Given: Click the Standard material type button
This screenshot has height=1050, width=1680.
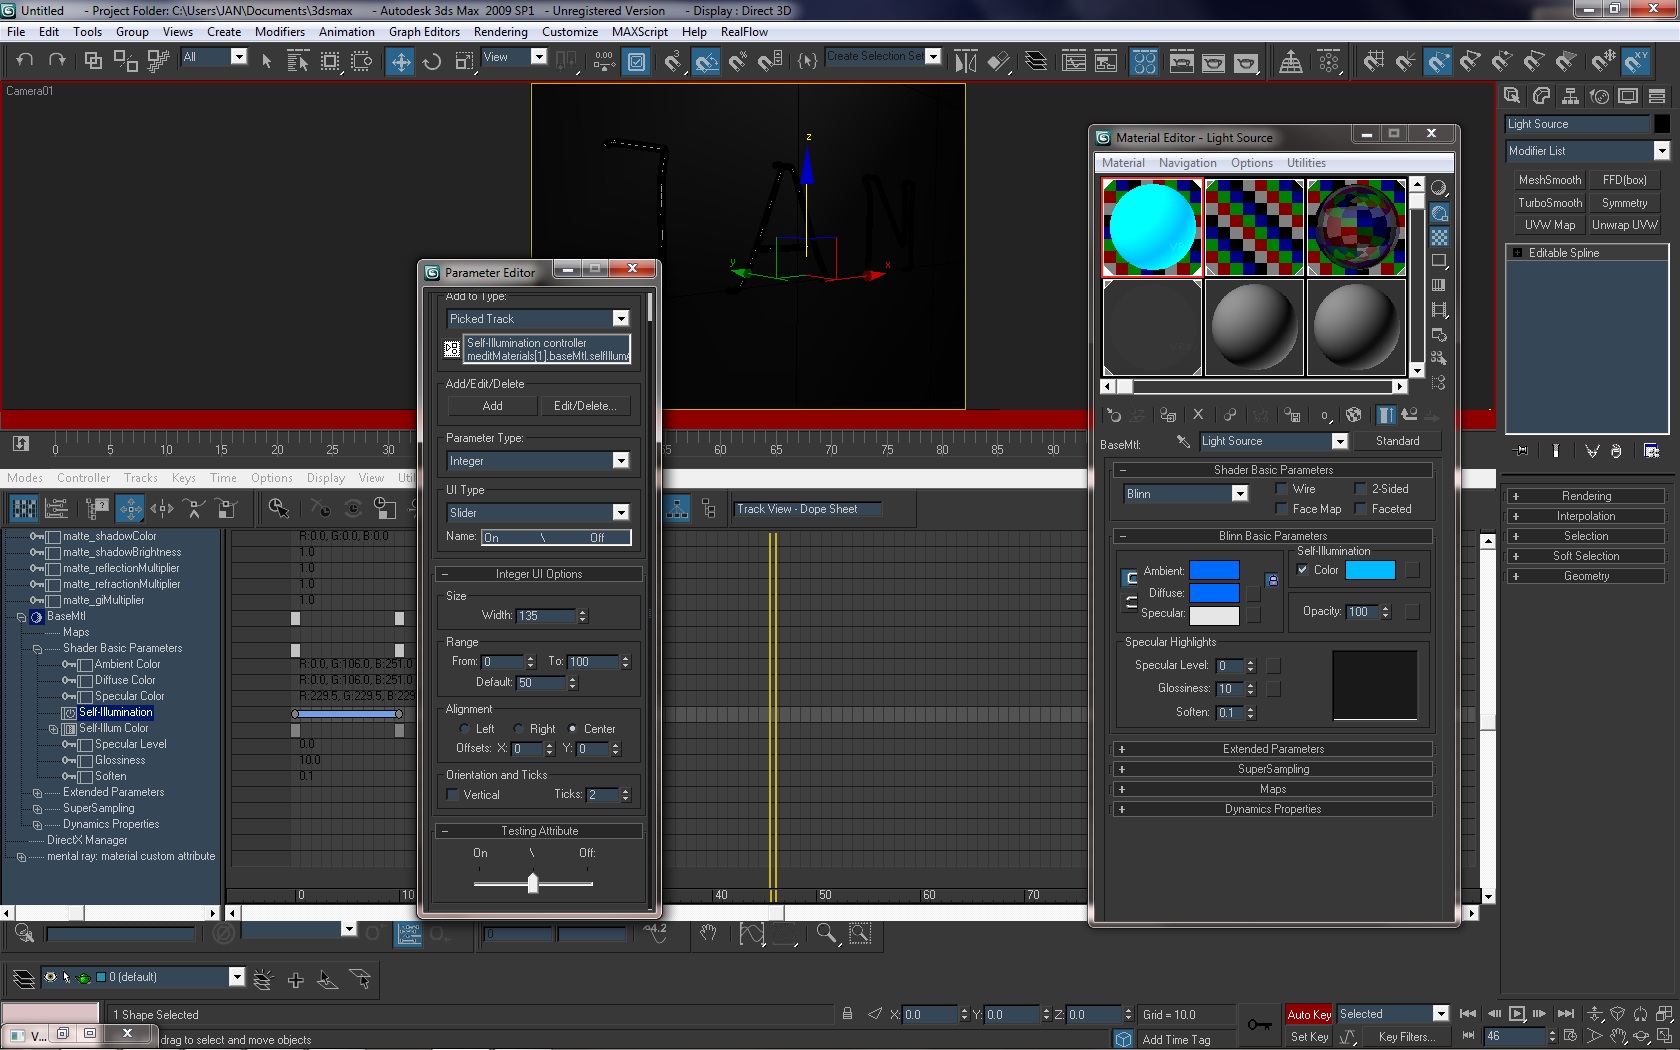Looking at the screenshot, I should 1397,441.
